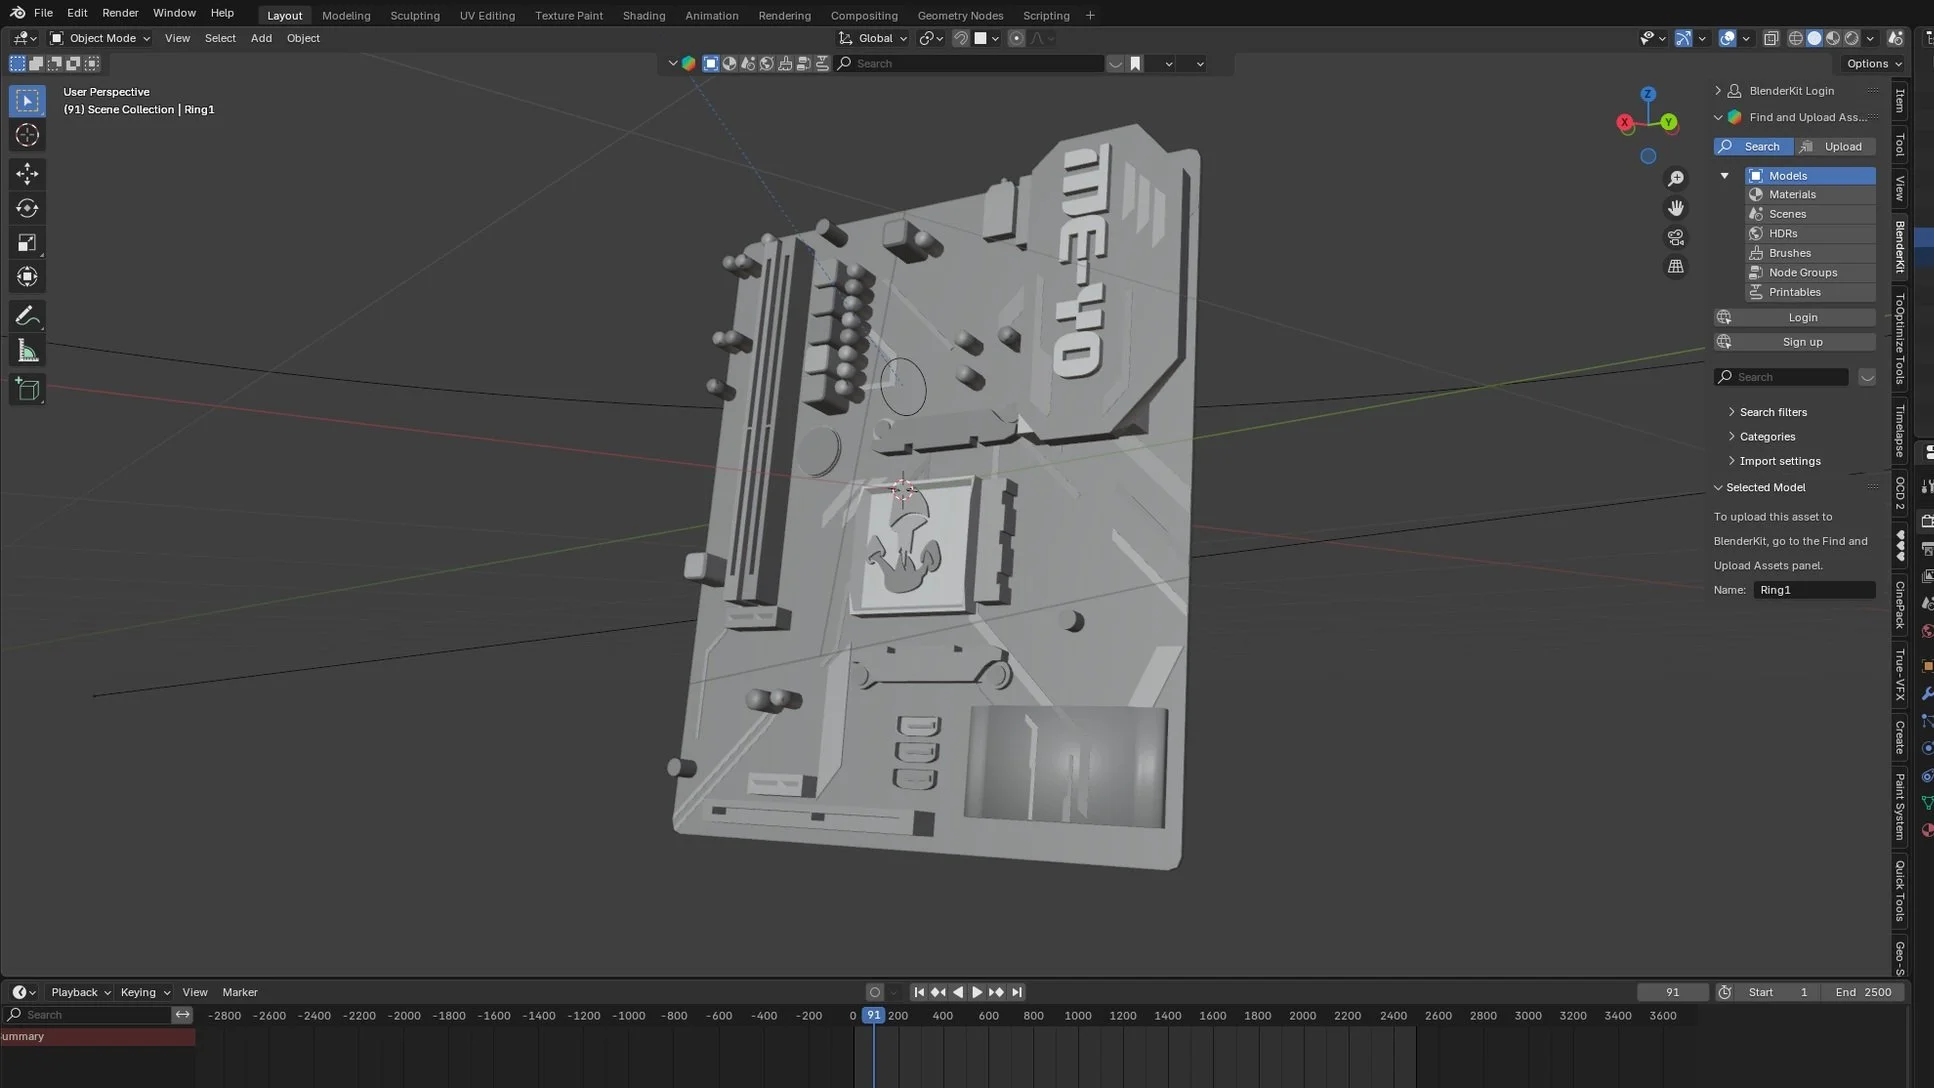Select the Measure ruler tool
Viewport: 1934px width, 1088px height.
click(27, 351)
